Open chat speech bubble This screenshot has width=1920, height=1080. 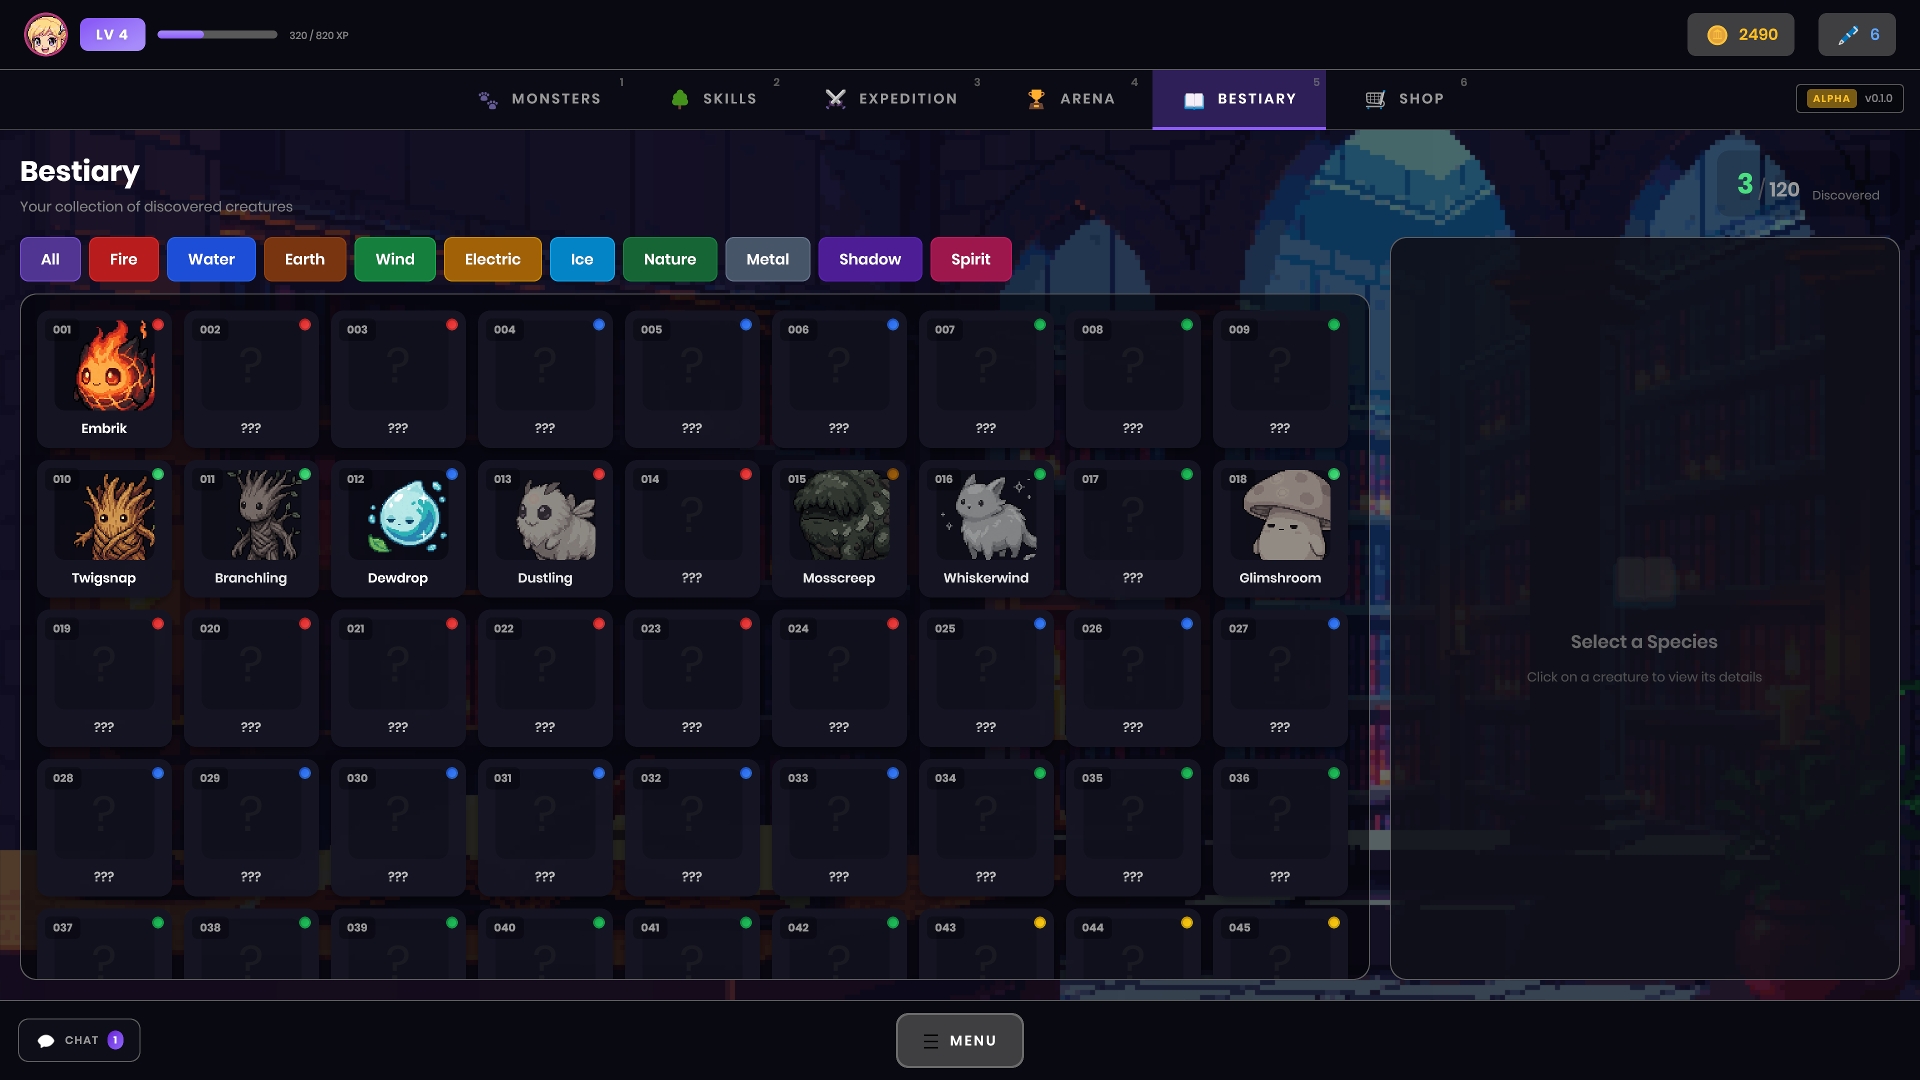pyautogui.click(x=47, y=1041)
